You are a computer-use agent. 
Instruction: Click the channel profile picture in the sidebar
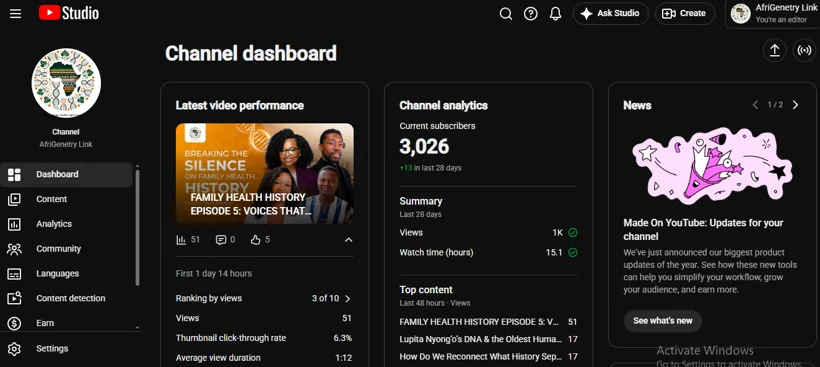click(x=66, y=83)
